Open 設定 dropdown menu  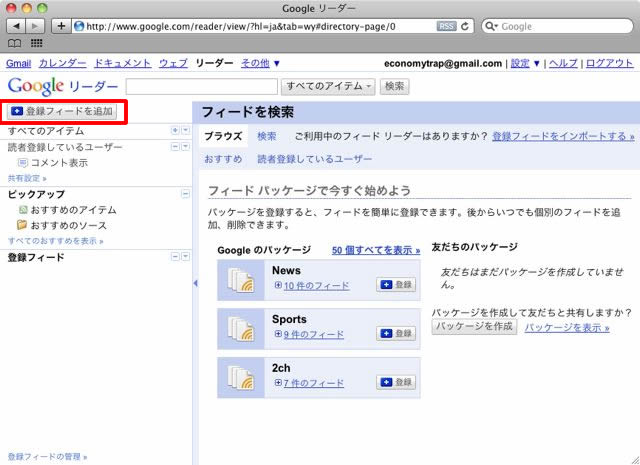click(525, 64)
